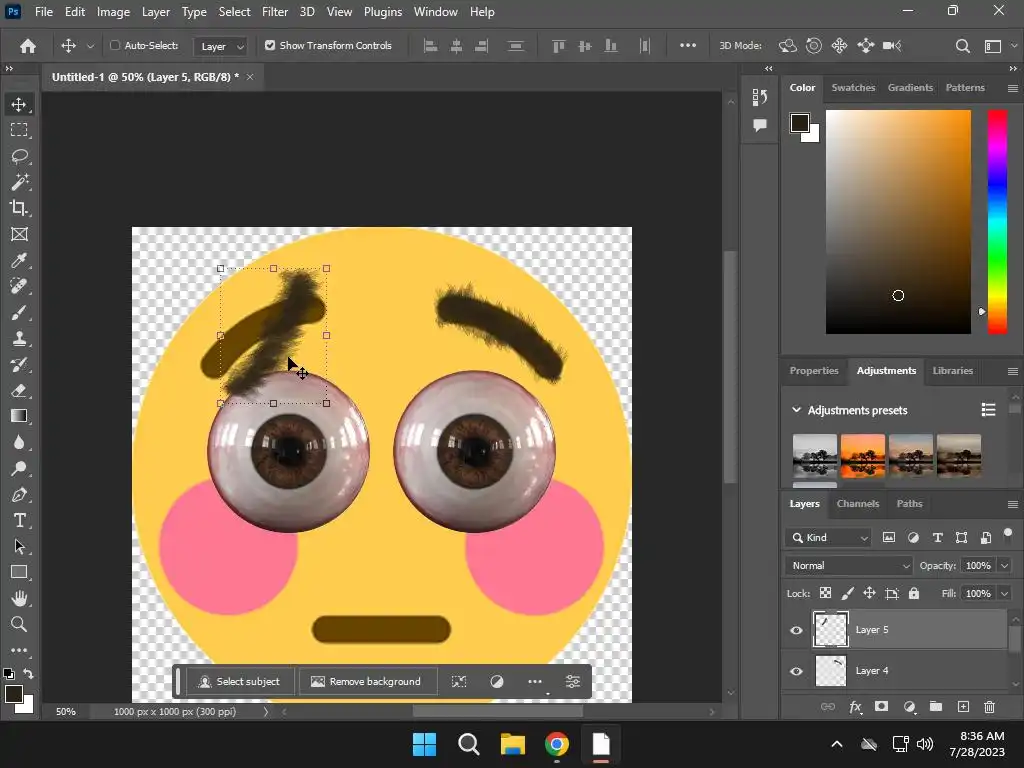Enable the Auto-Select checkbox
1024x768 pixels.
pyautogui.click(x=115, y=46)
